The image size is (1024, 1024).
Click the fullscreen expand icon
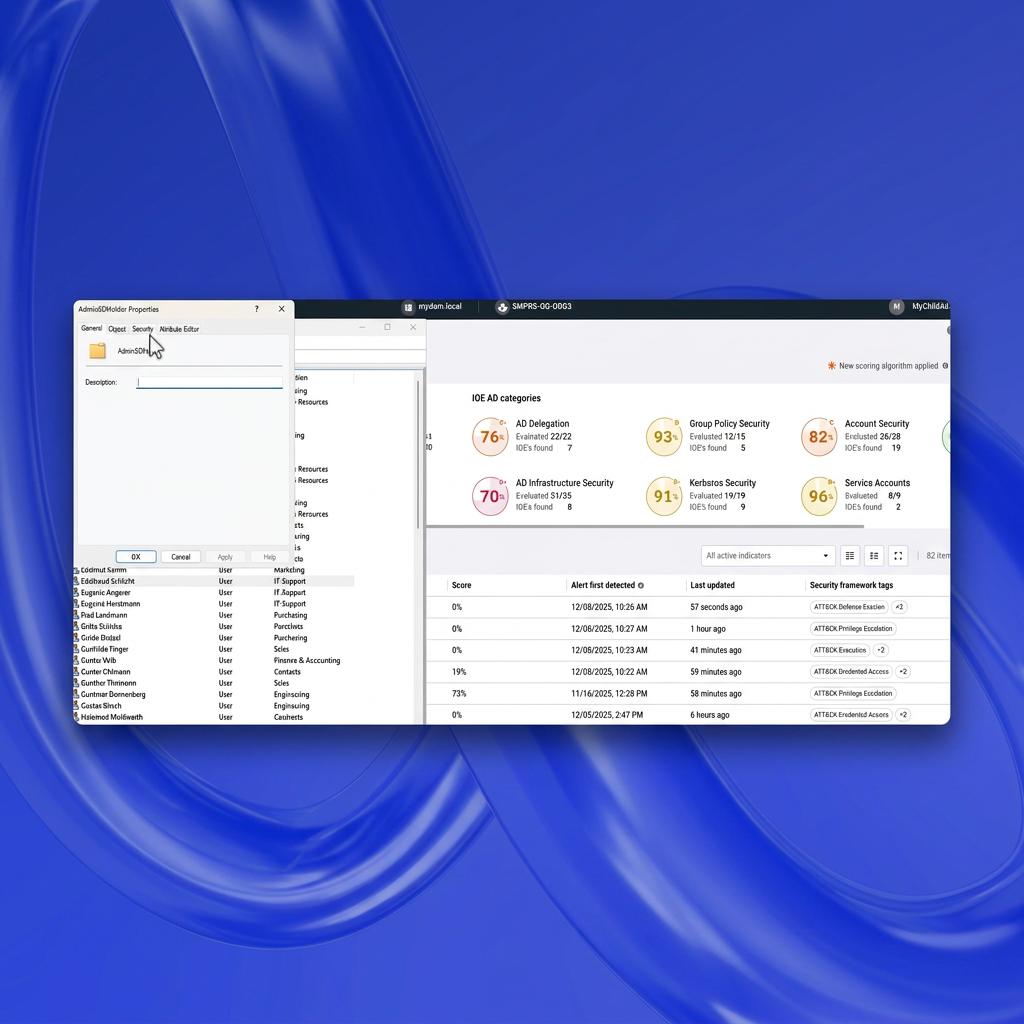(898, 556)
